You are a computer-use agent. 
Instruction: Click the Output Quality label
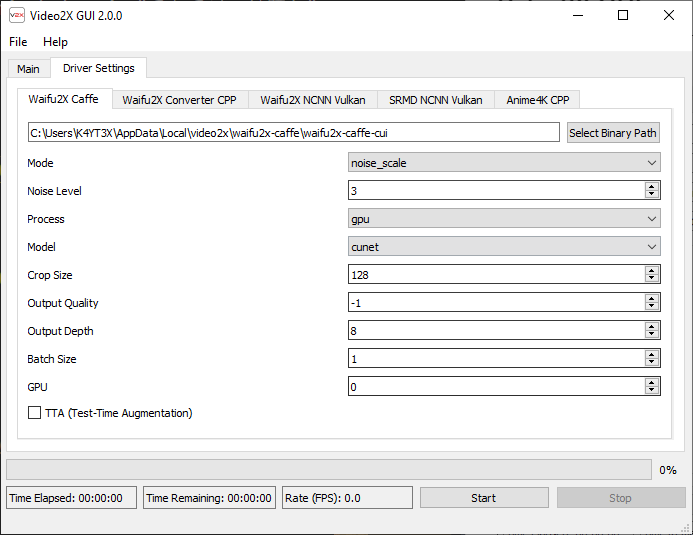(x=63, y=303)
